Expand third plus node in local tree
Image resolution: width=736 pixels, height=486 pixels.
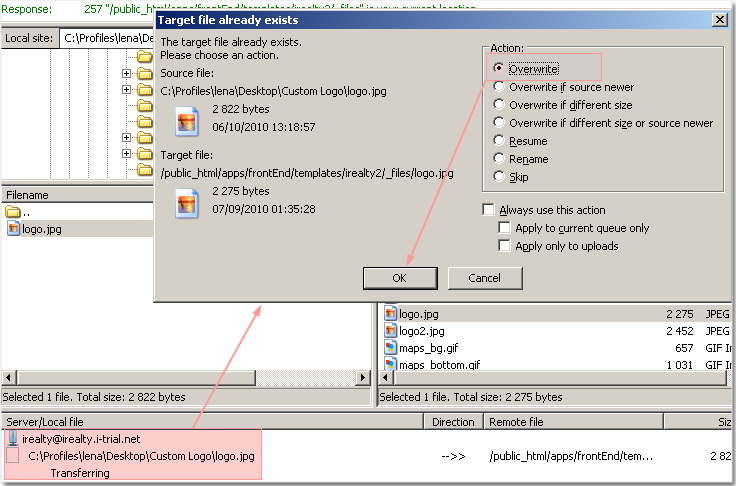tap(126, 137)
